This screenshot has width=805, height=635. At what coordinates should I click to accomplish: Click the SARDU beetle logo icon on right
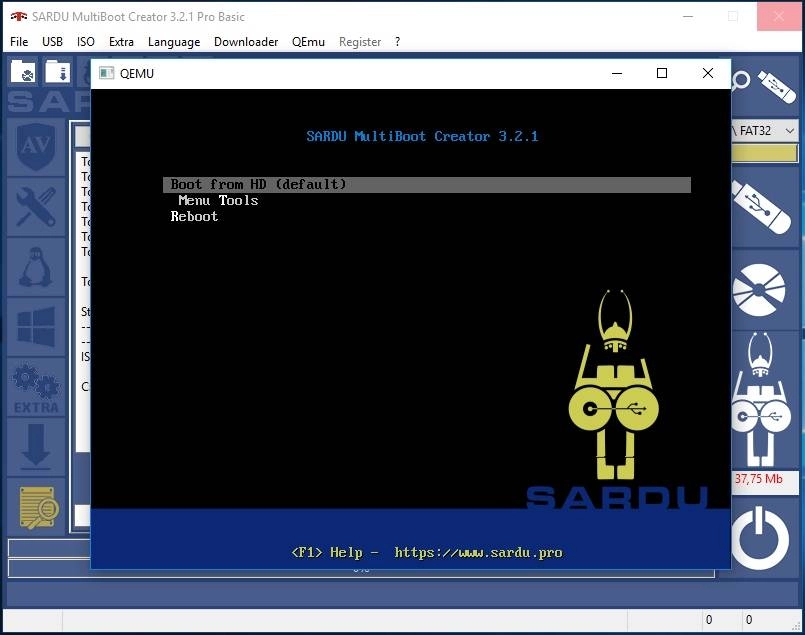coord(759,399)
